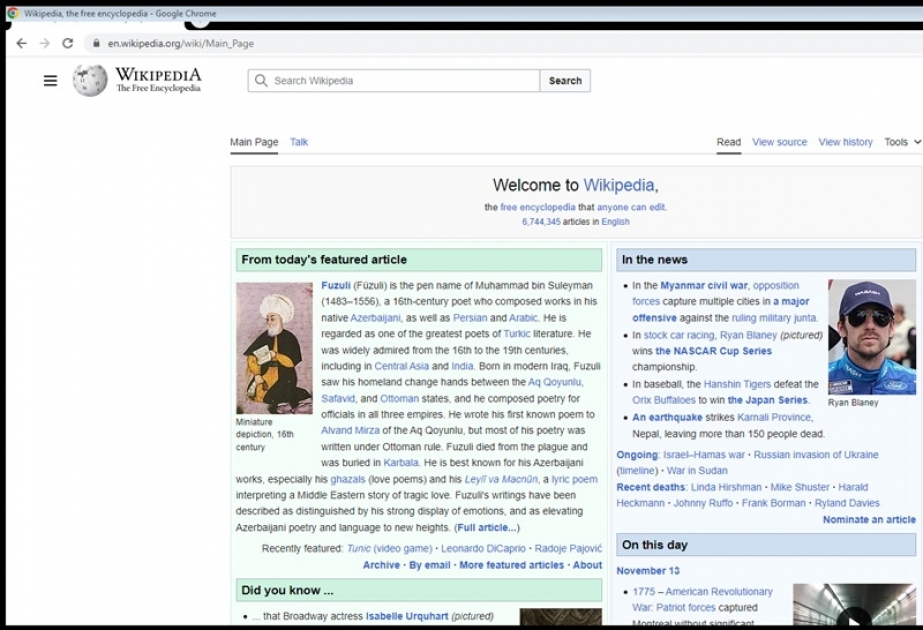Click Nominate an article link
This screenshot has width=923, height=630.
[x=869, y=520]
